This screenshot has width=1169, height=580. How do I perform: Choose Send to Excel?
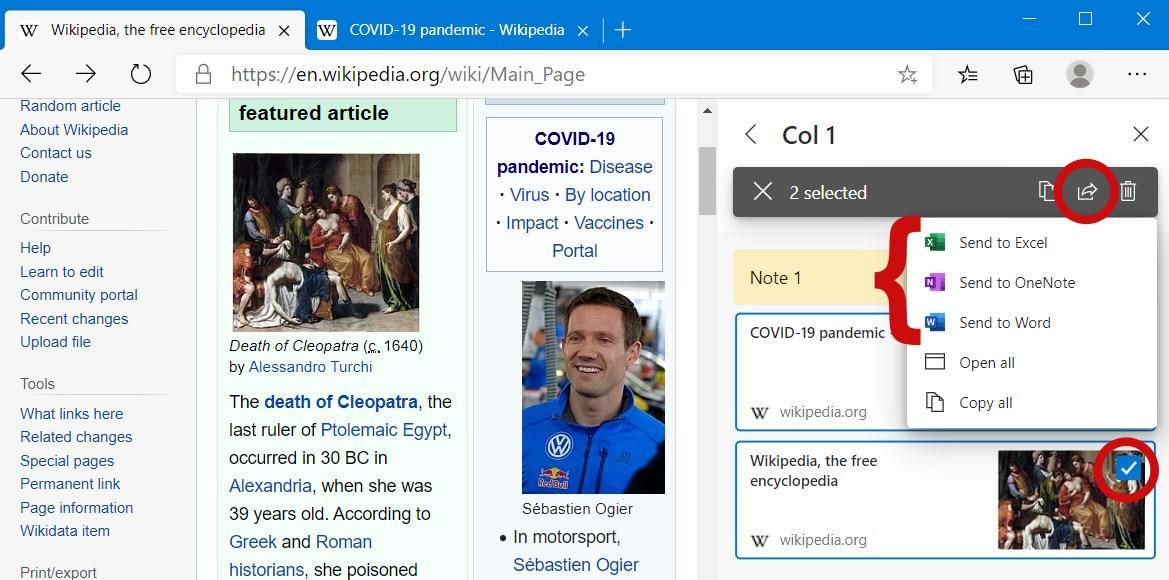point(1032,242)
